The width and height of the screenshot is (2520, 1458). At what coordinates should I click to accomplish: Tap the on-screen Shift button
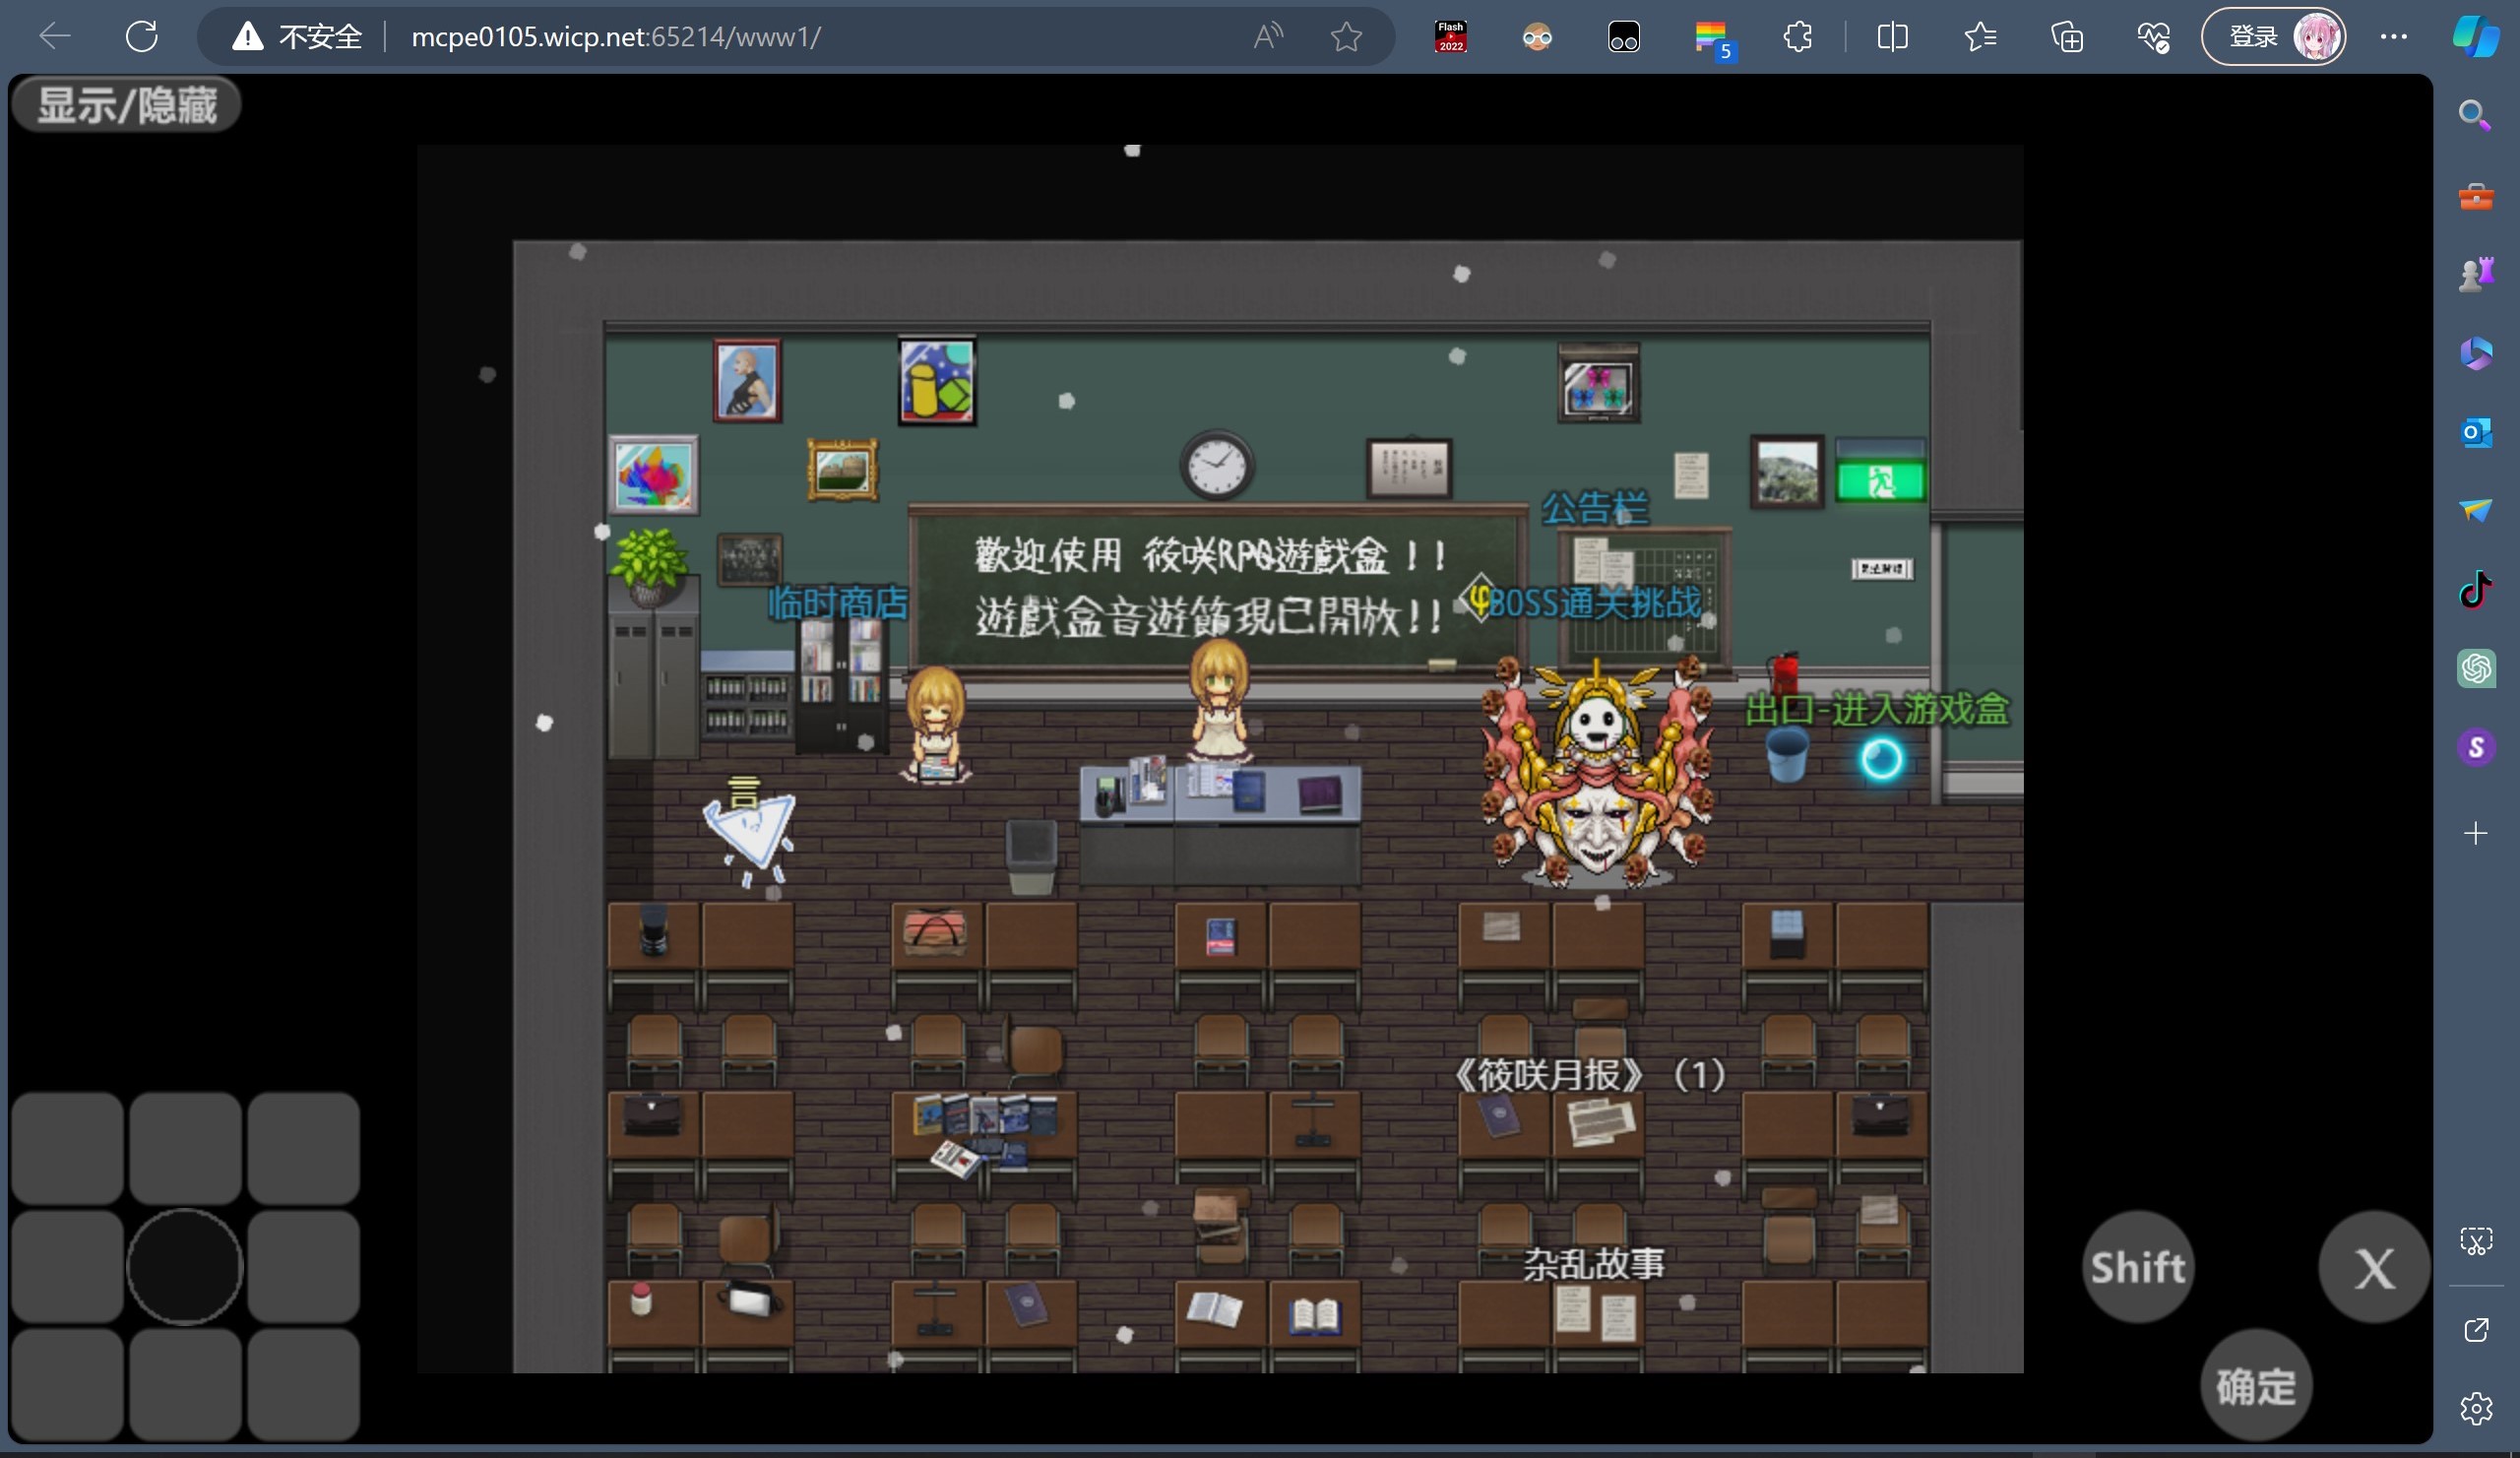pos(2138,1267)
